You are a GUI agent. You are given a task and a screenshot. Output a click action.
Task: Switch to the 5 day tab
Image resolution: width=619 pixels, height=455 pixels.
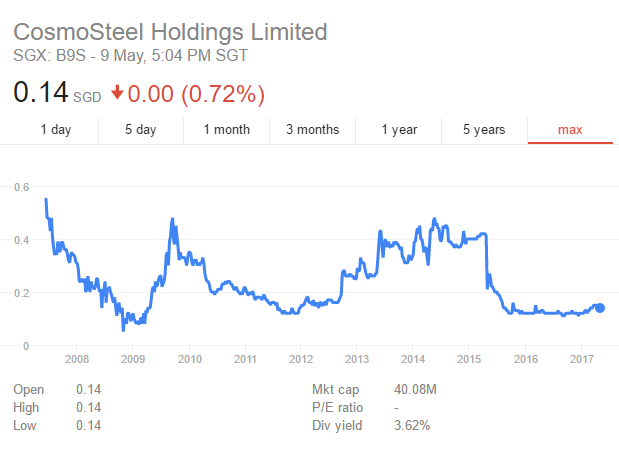140,129
